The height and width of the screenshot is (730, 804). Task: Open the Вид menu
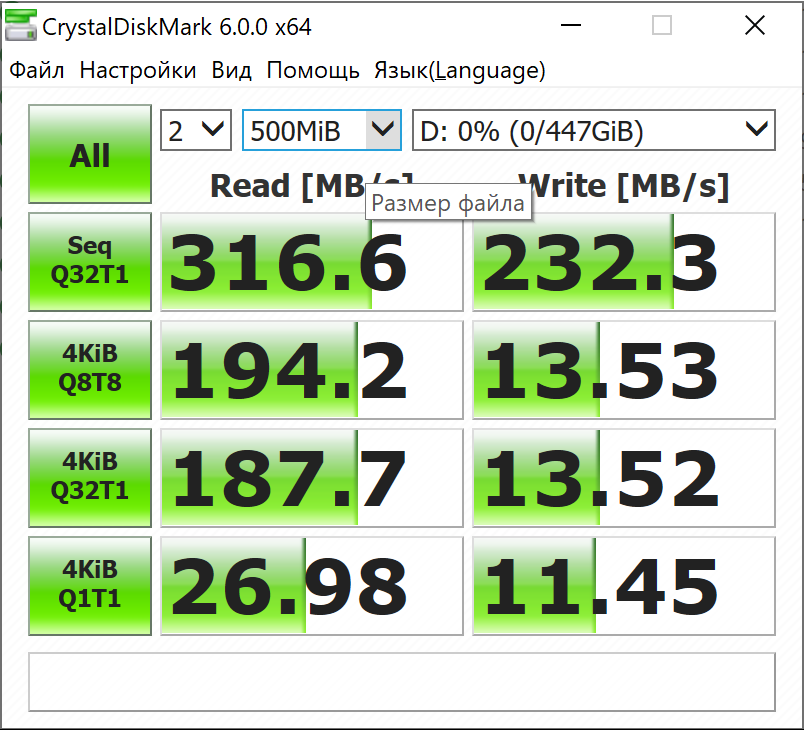coord(231,70)
